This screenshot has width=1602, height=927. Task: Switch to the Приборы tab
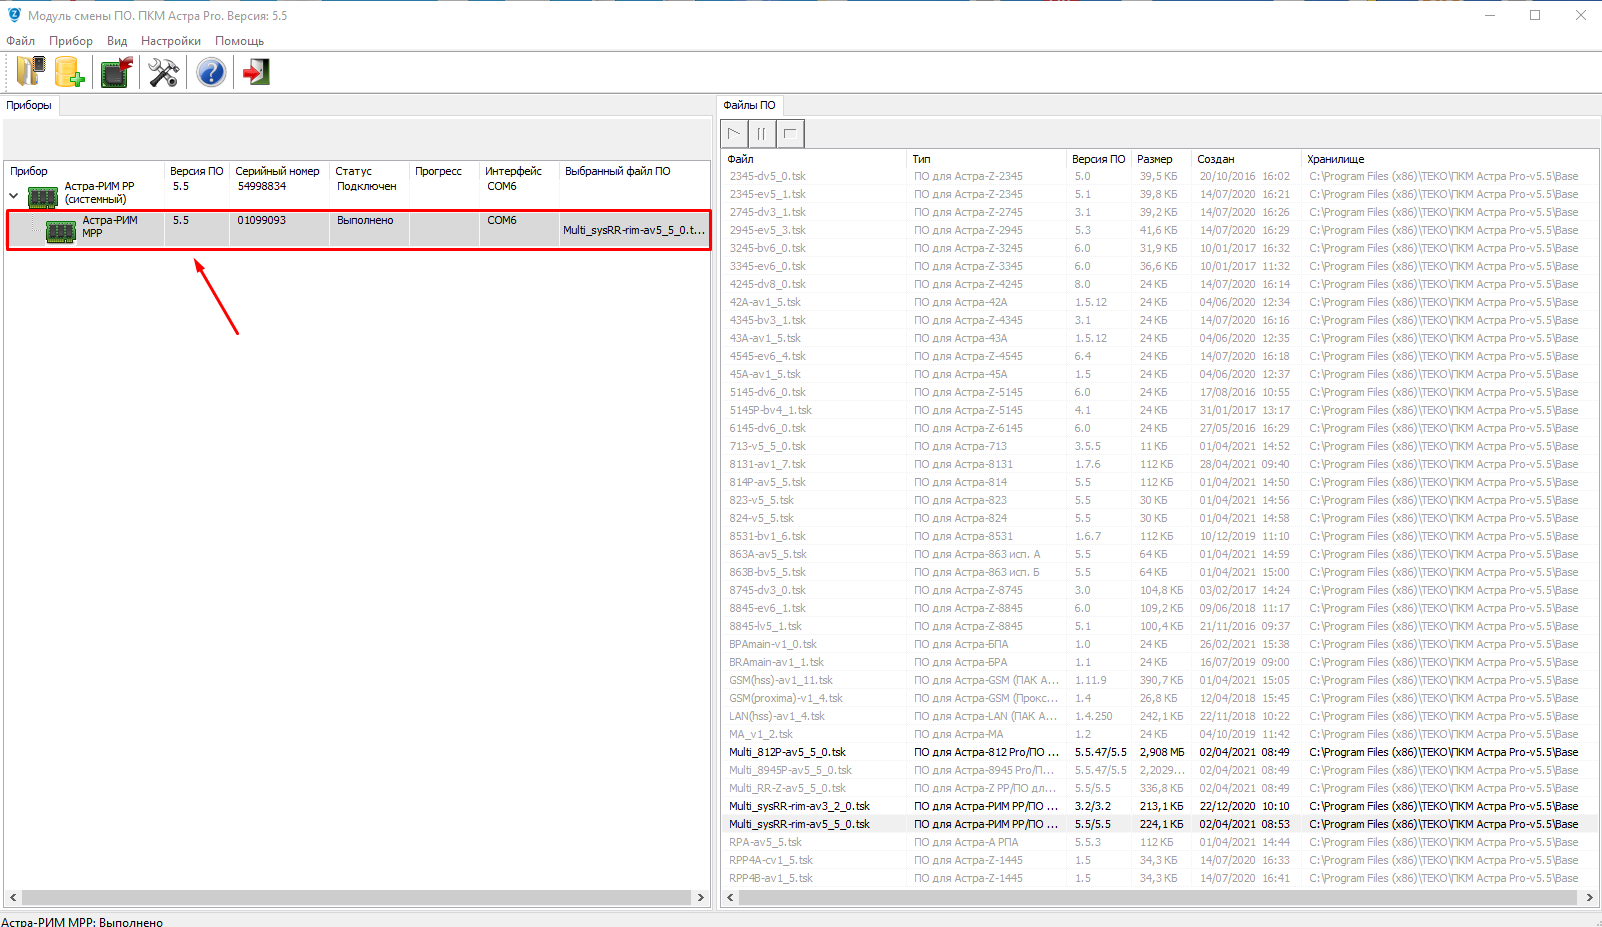pos(29,105)
